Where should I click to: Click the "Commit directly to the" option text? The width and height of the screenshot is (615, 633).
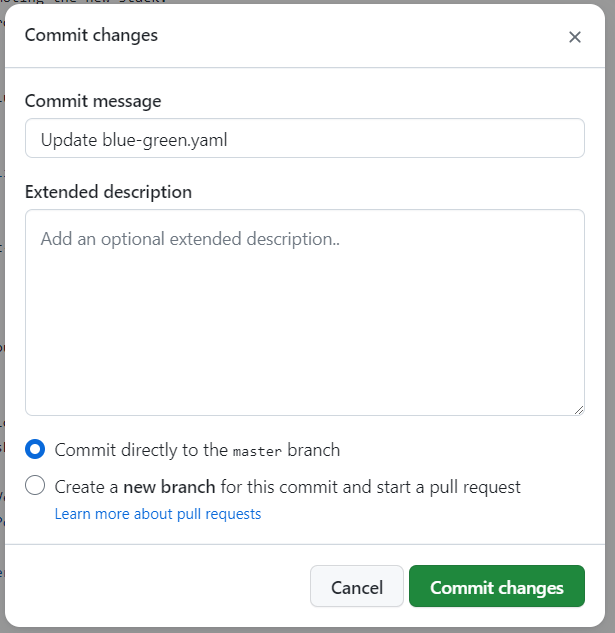141,450
